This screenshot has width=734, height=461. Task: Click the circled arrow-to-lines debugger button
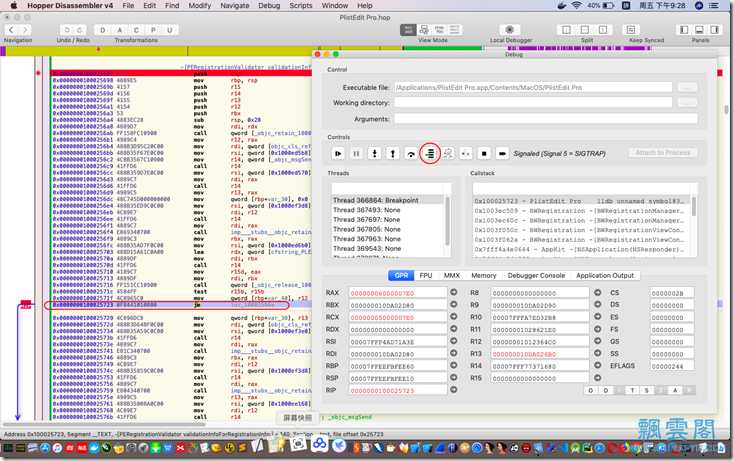tap(430, 153)
